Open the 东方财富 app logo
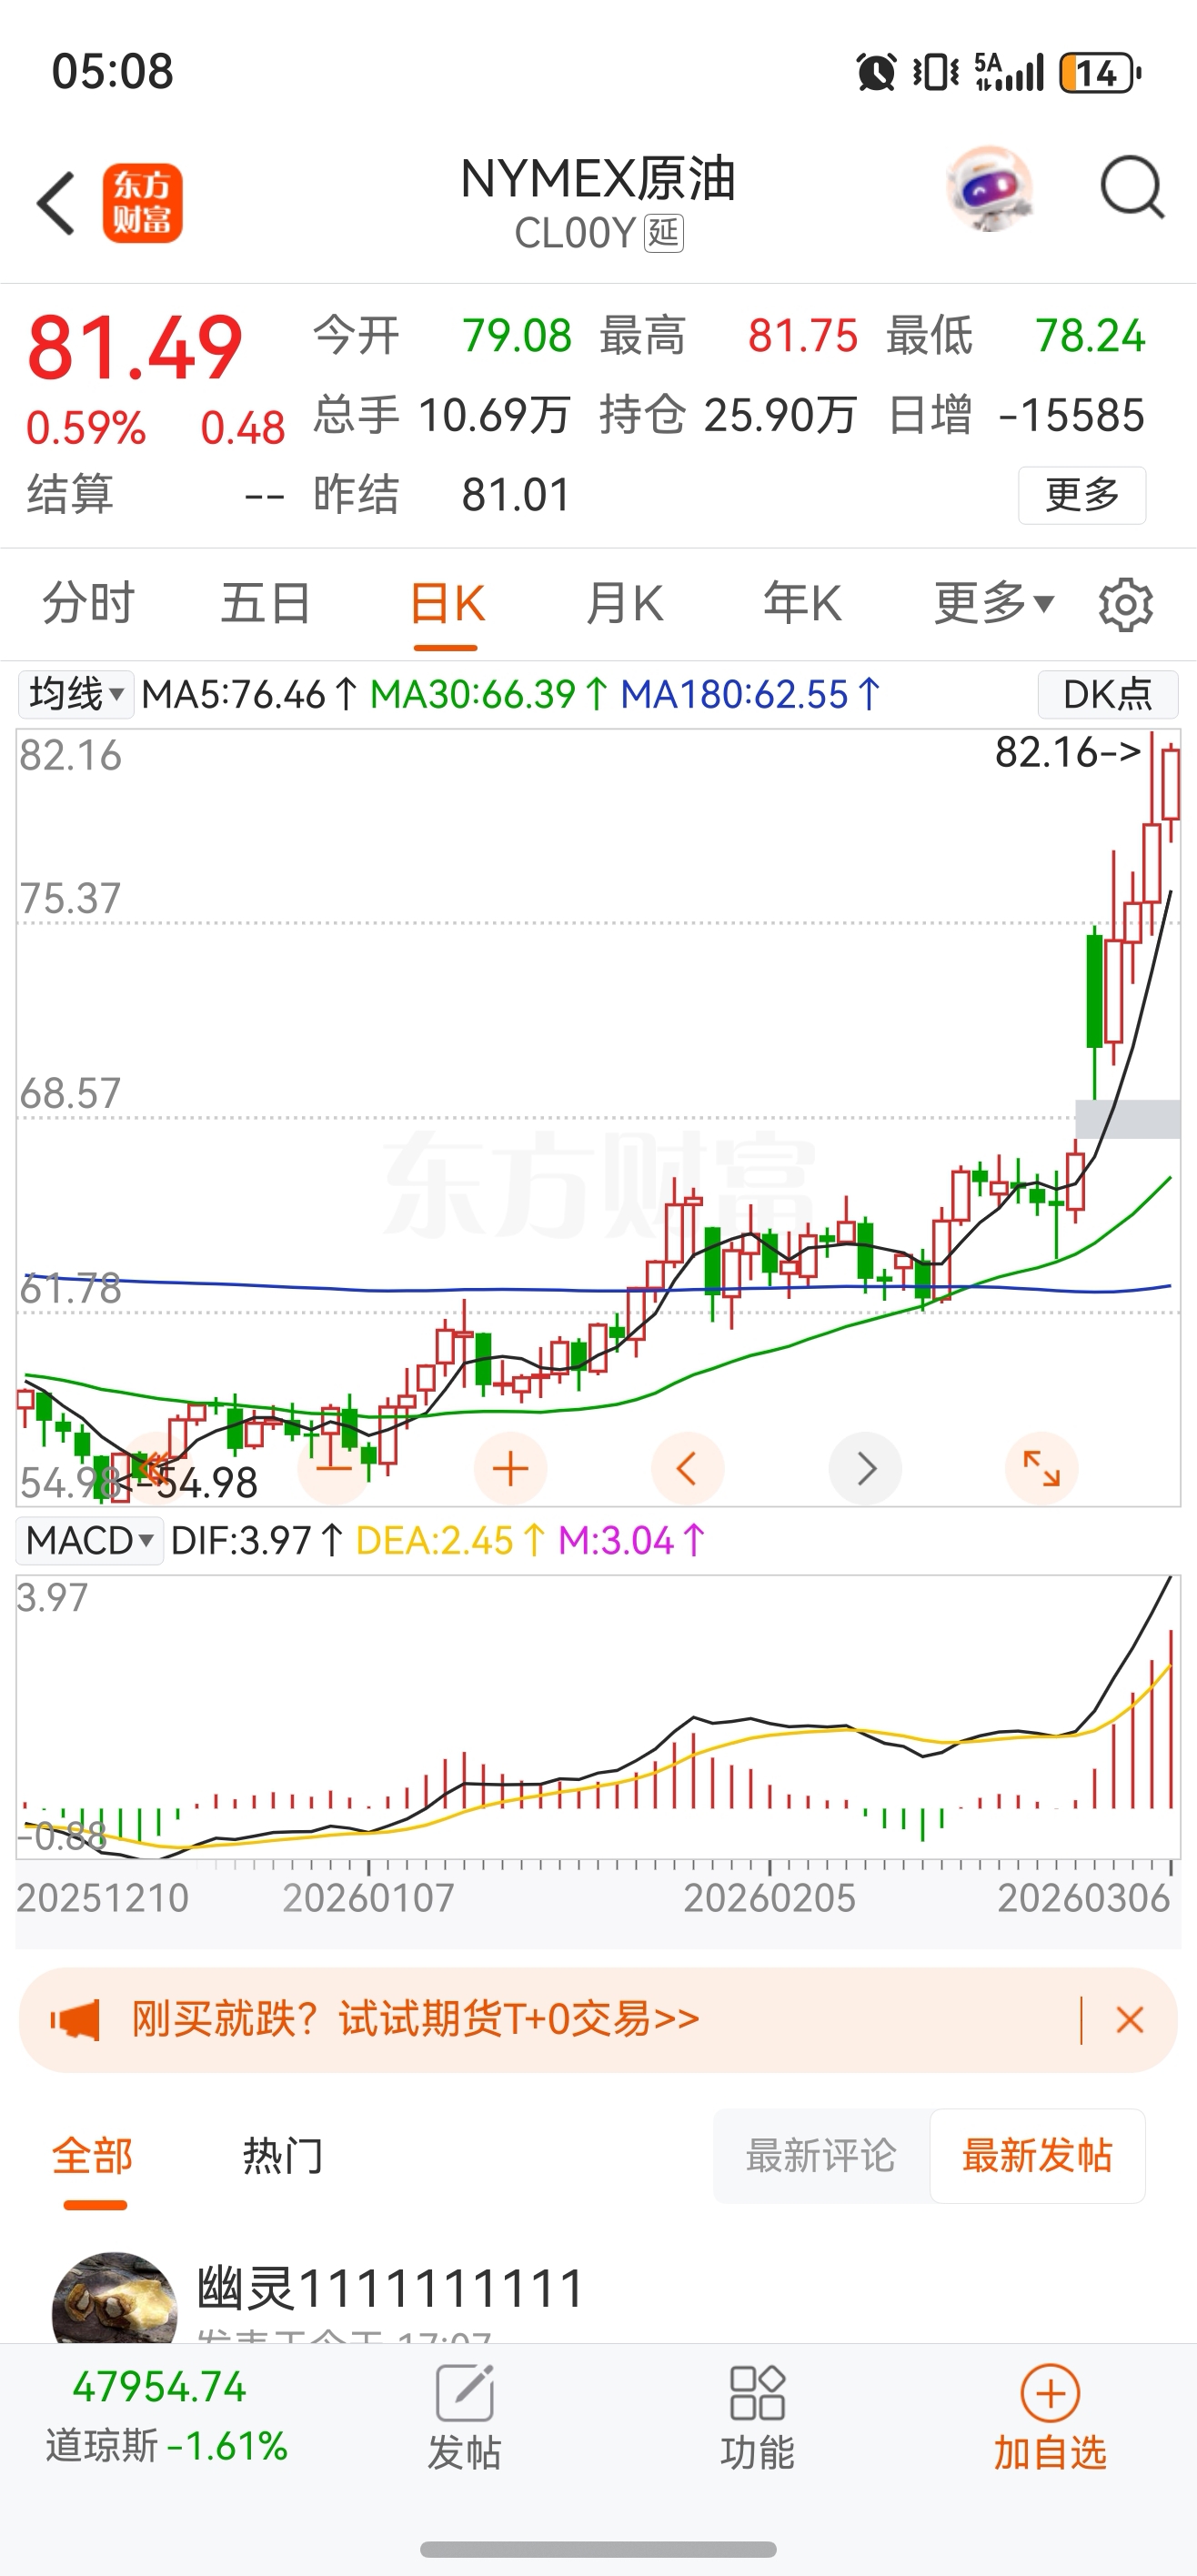The width and height of the screenshot is (1197, 2576). coord(142,203)
